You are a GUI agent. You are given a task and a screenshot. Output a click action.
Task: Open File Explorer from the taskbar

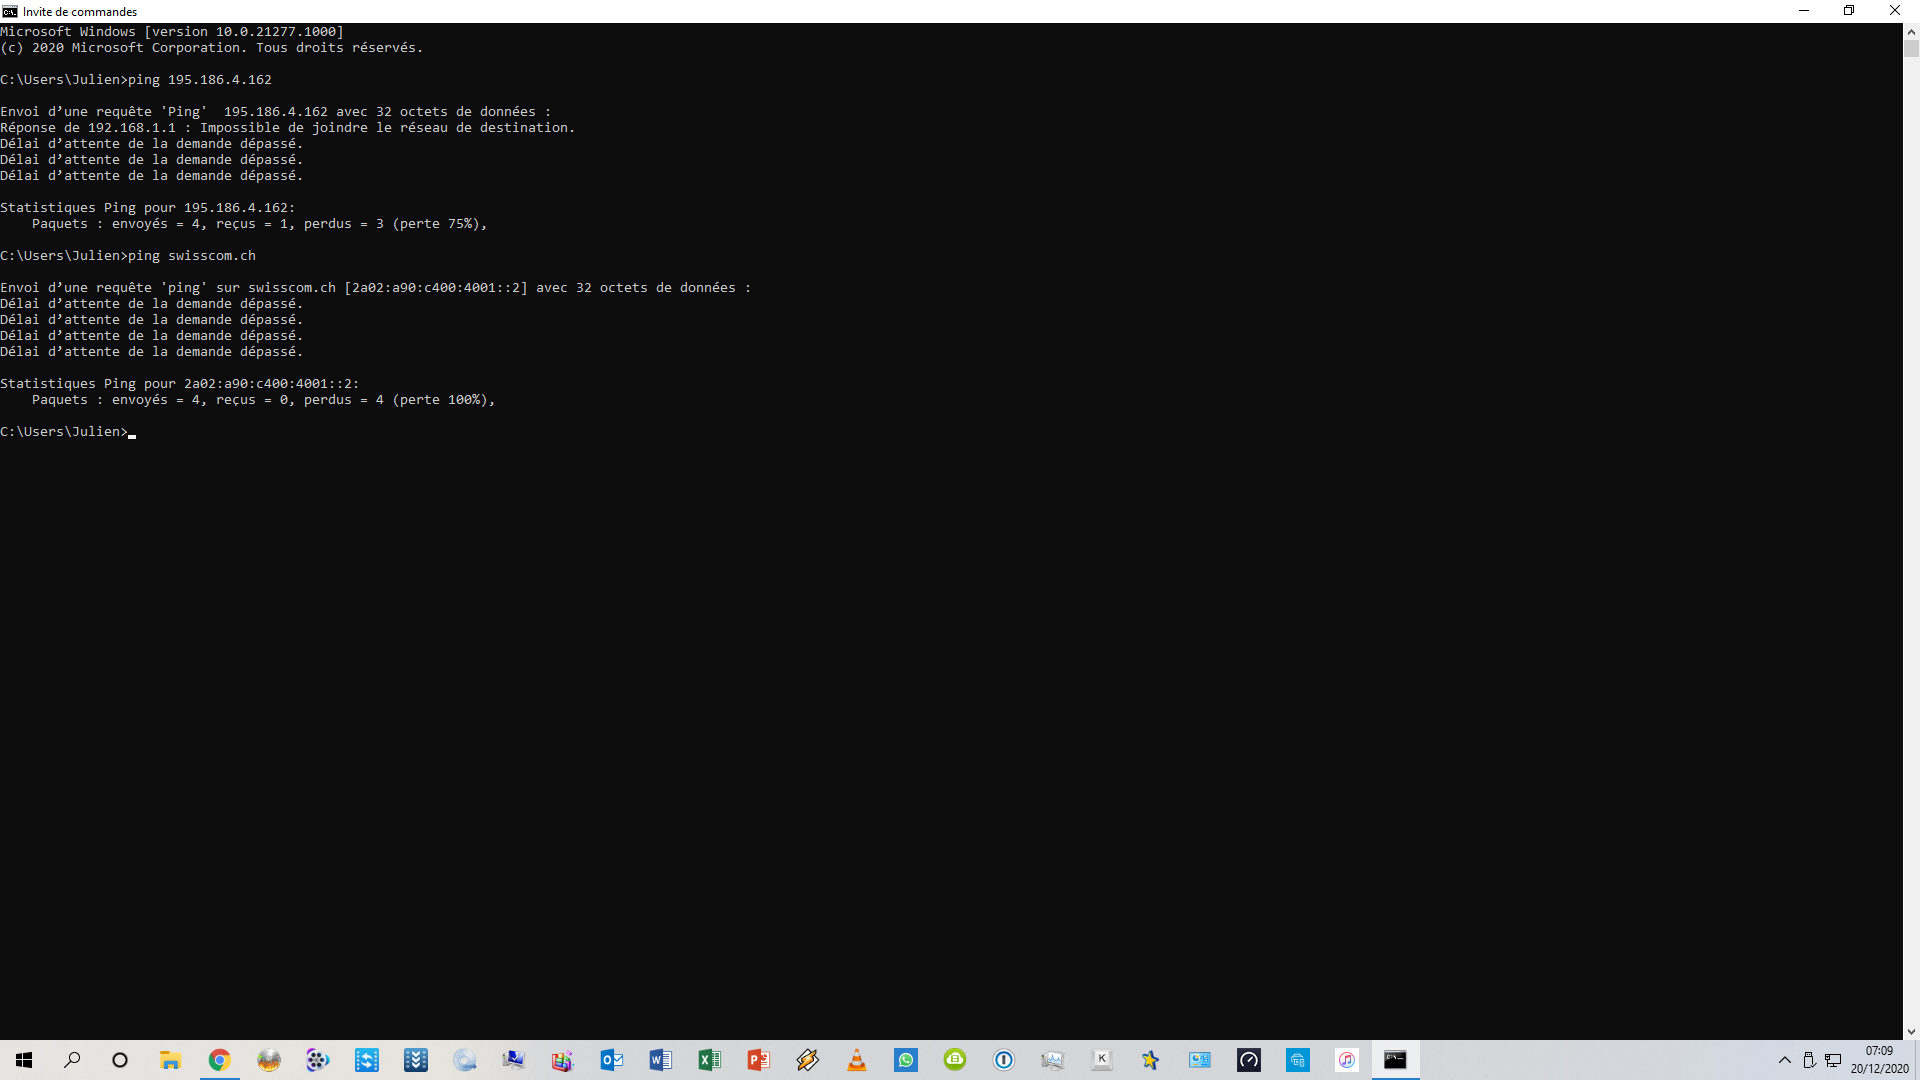pos(170,1060)
